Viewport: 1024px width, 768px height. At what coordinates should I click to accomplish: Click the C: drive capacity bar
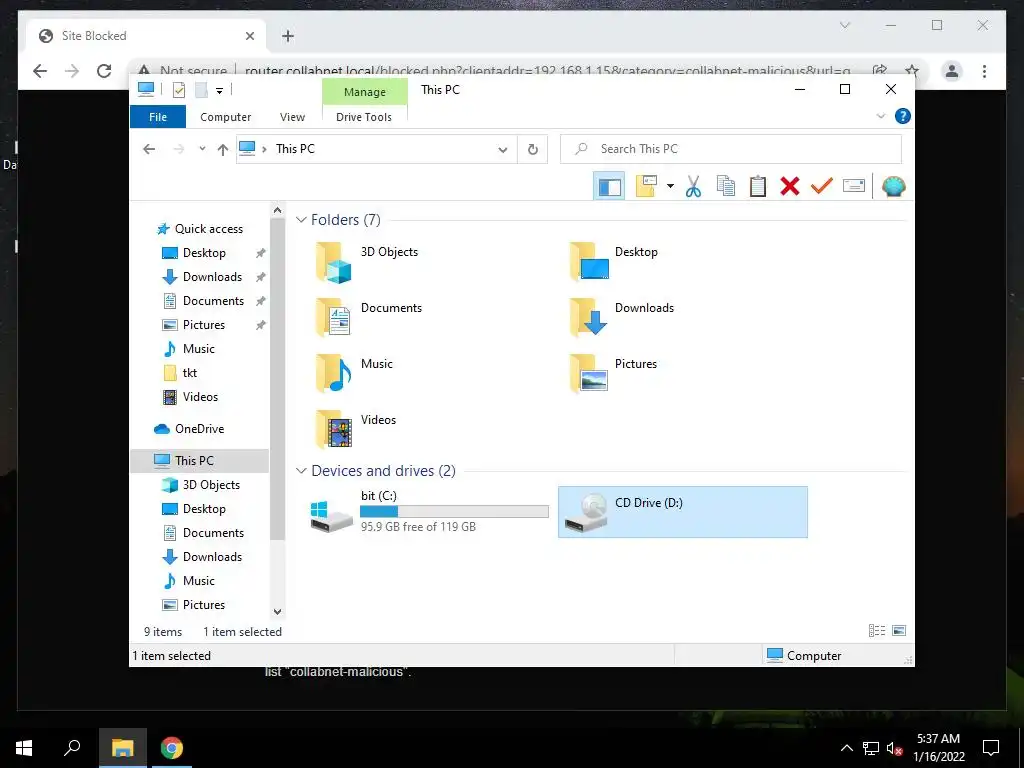455,512
